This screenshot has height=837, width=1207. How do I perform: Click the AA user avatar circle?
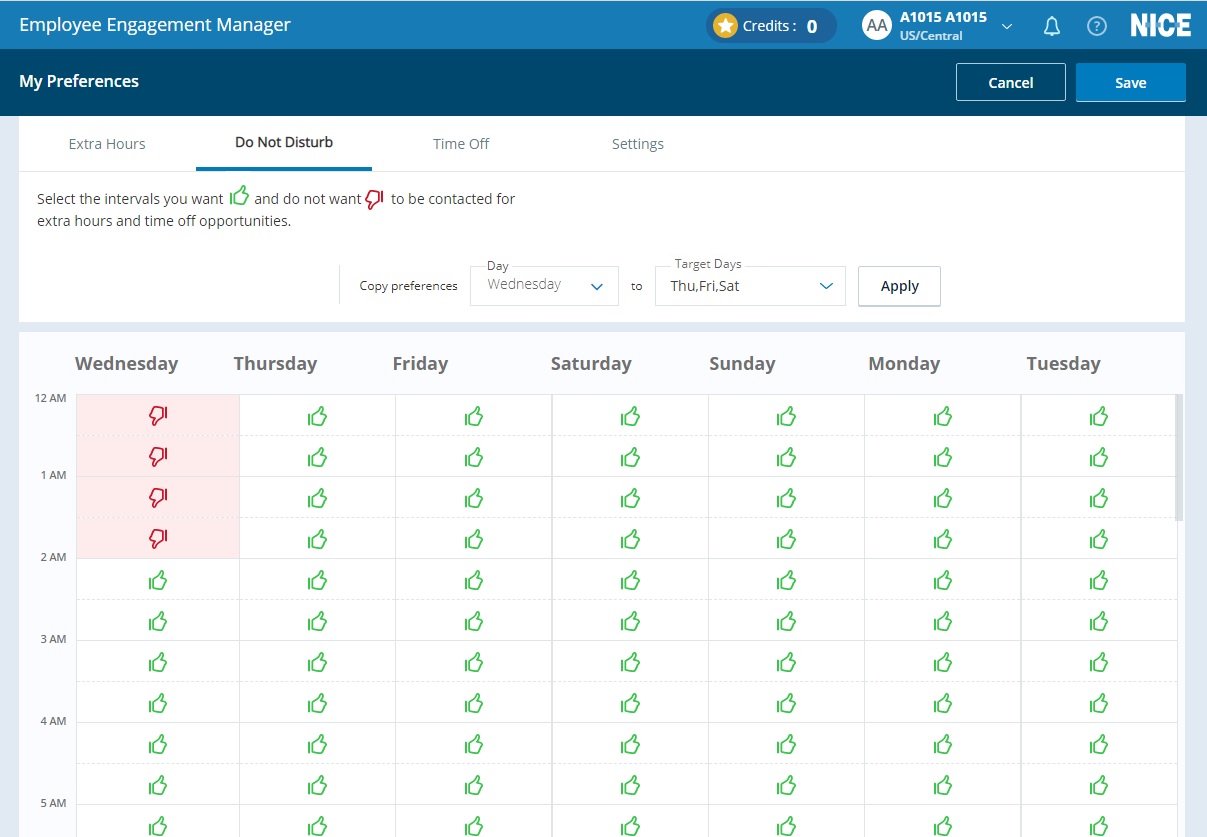tap(877, 26)
